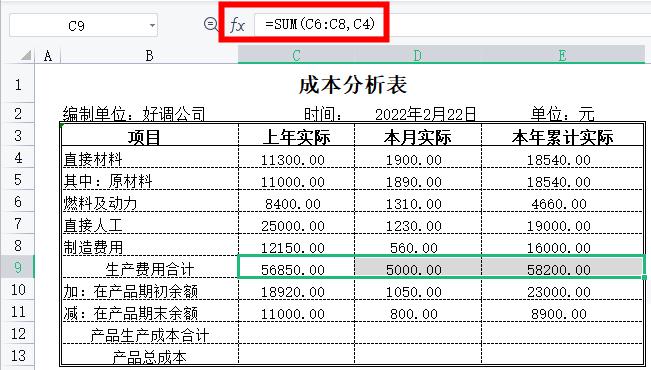Select row 12 header

17,333
